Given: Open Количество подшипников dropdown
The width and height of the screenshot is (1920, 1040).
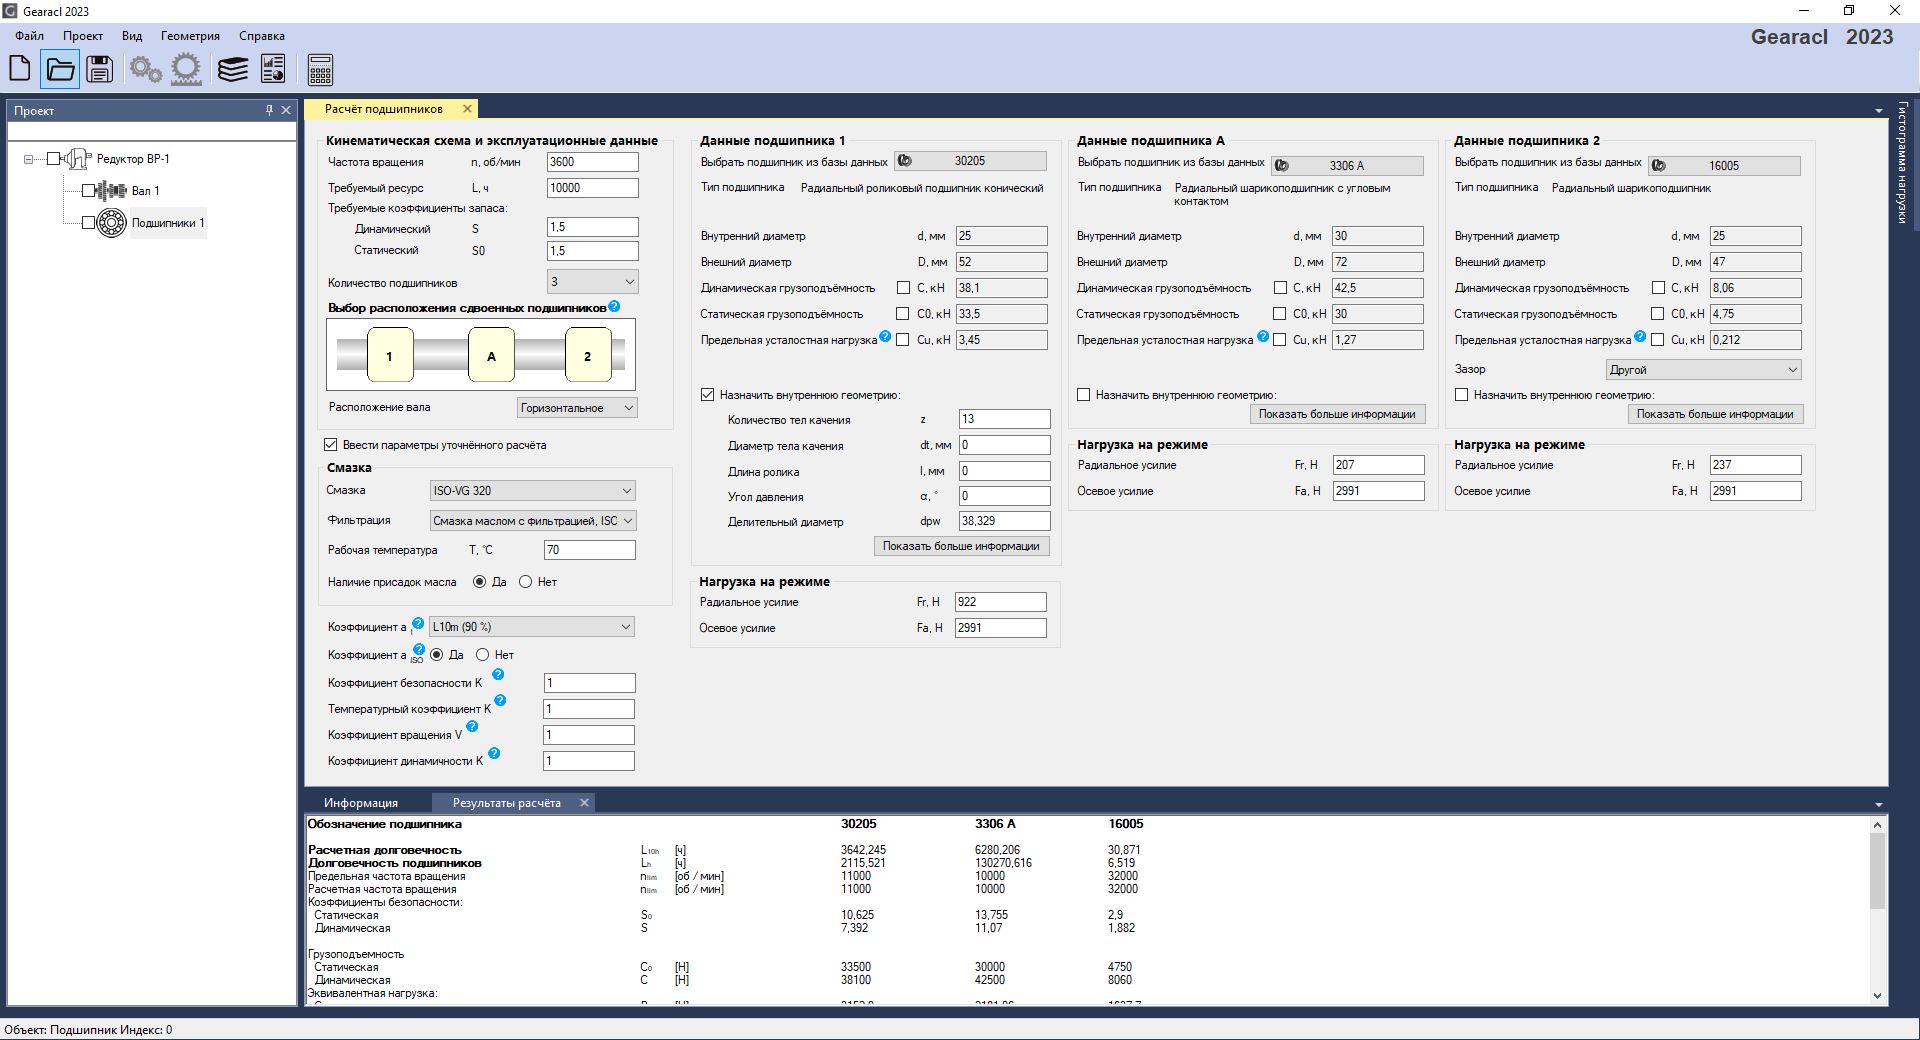Looking at the screenshot, I should pos(592,282).
